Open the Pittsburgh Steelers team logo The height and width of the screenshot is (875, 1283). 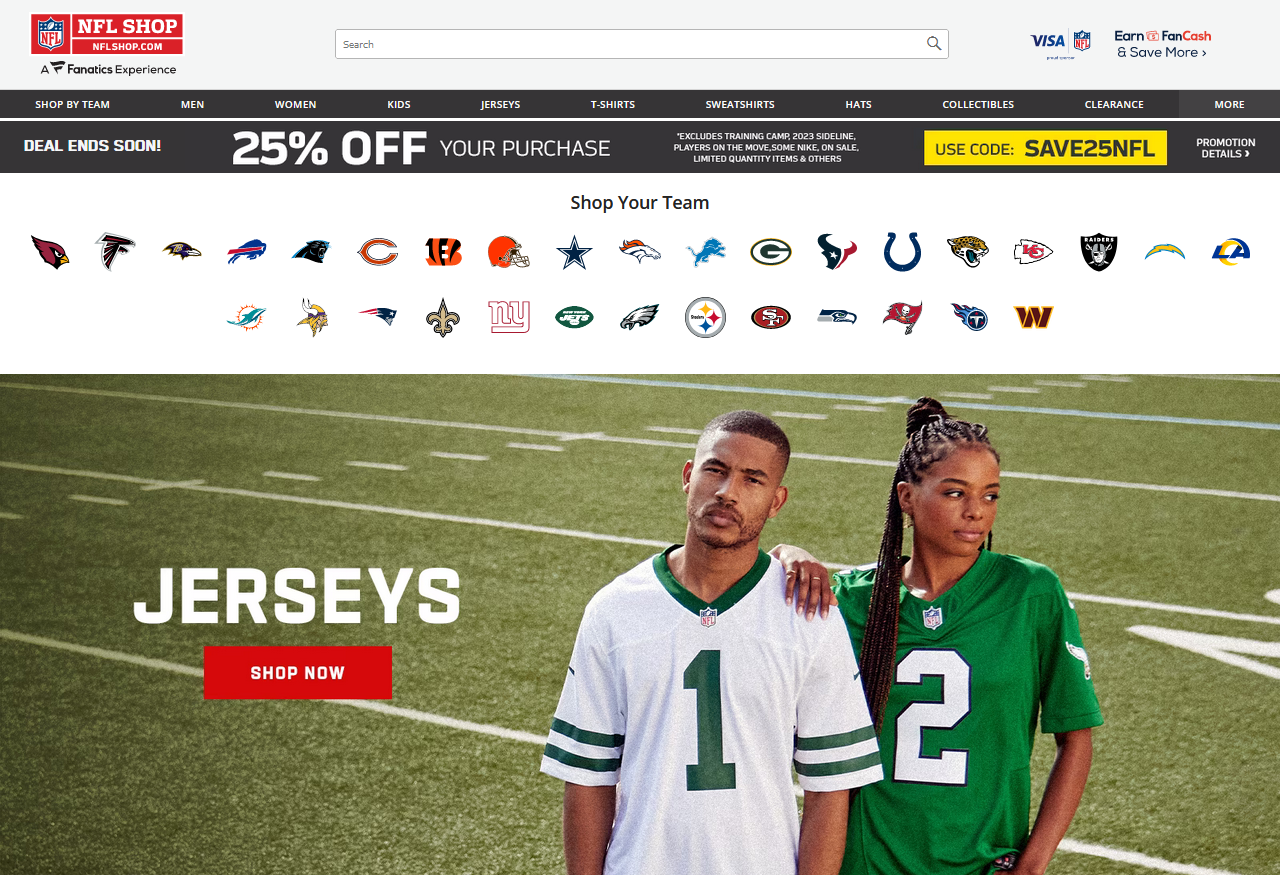pos(705,318)
